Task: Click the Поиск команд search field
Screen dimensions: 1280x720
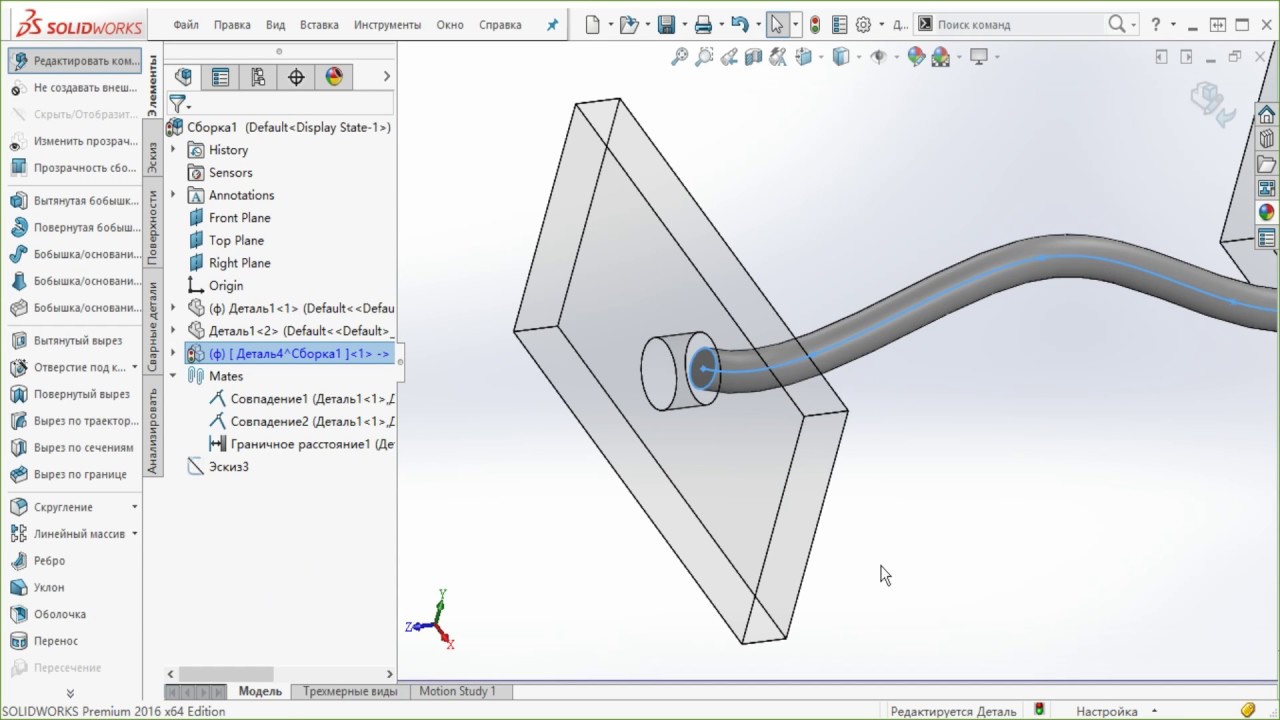Action: tap(1020, 25)
